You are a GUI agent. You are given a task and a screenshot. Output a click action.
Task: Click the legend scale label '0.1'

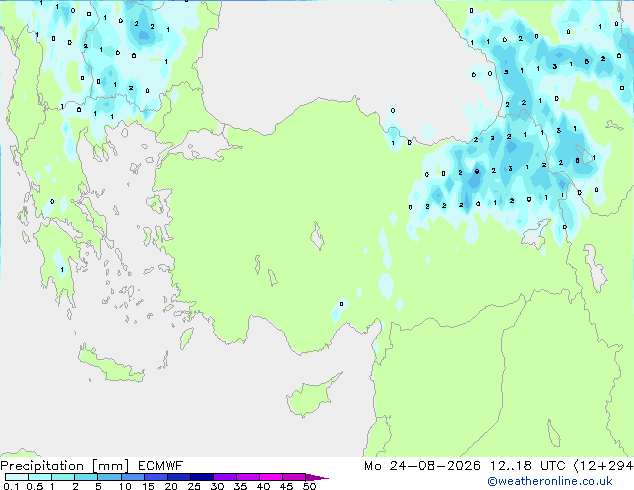(11, 486)
